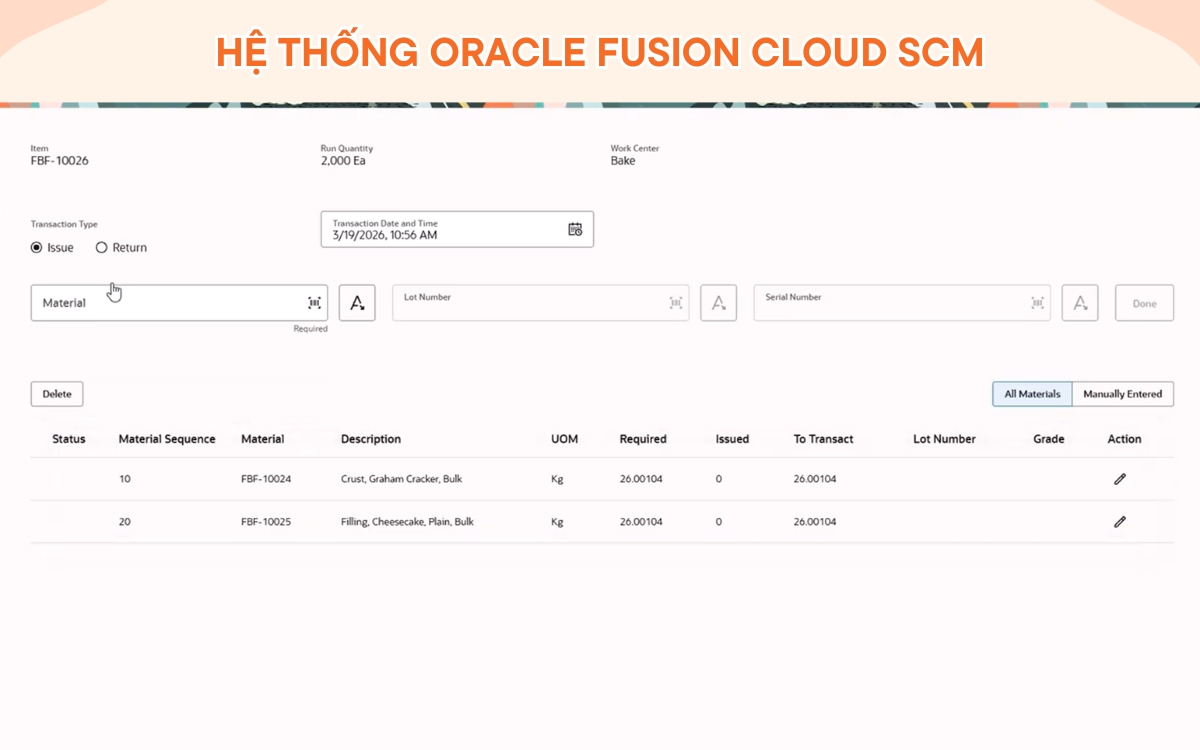This screenshot has height=750, width=1200.
Task: Click sequence number 20 cell
Action: tap(125, 522)
